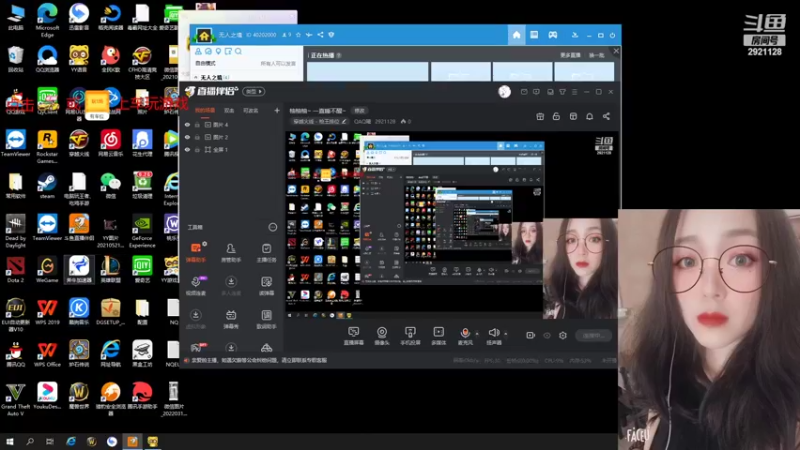
Task: Open the video co-streaming tool with purple badge
Action: tap(196, 285)
